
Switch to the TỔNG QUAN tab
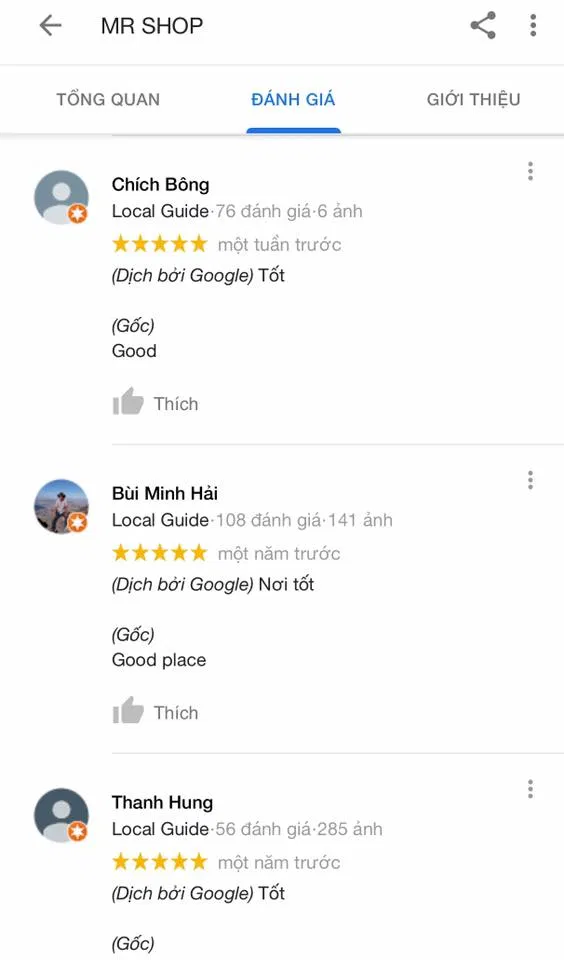pos(108,99)
